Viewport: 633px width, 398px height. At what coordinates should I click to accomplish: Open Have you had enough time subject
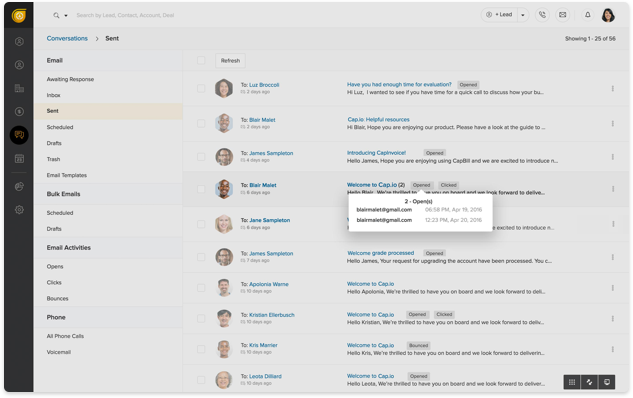tap(399, 84)
